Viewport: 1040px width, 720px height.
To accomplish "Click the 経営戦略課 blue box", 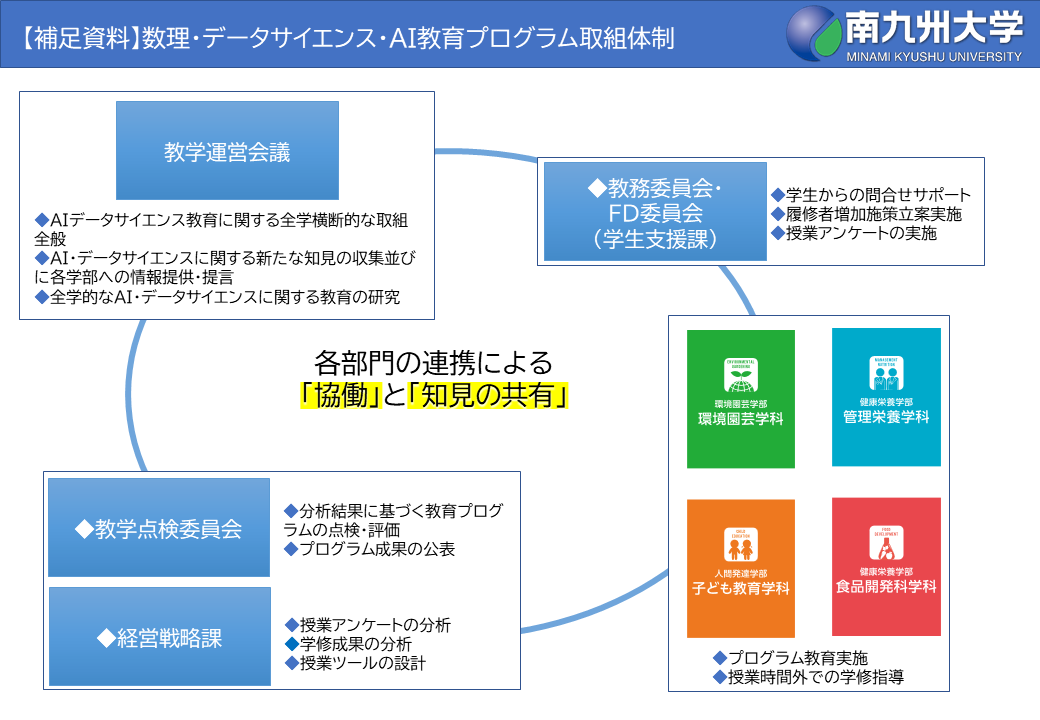I will (159, 637).
